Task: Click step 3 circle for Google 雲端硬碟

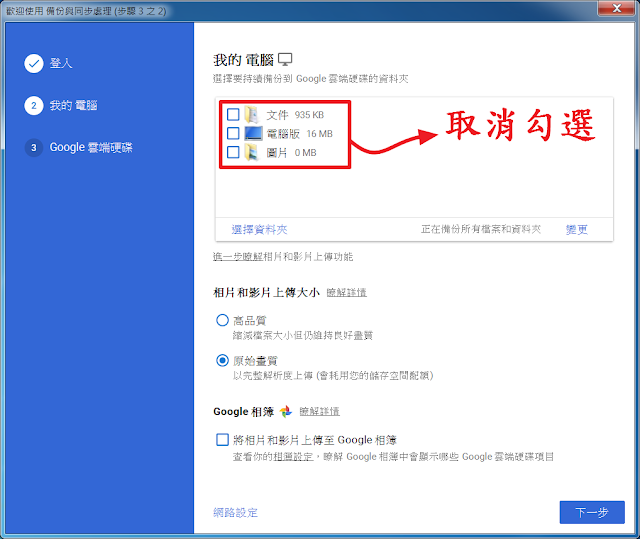Action: 34,147
